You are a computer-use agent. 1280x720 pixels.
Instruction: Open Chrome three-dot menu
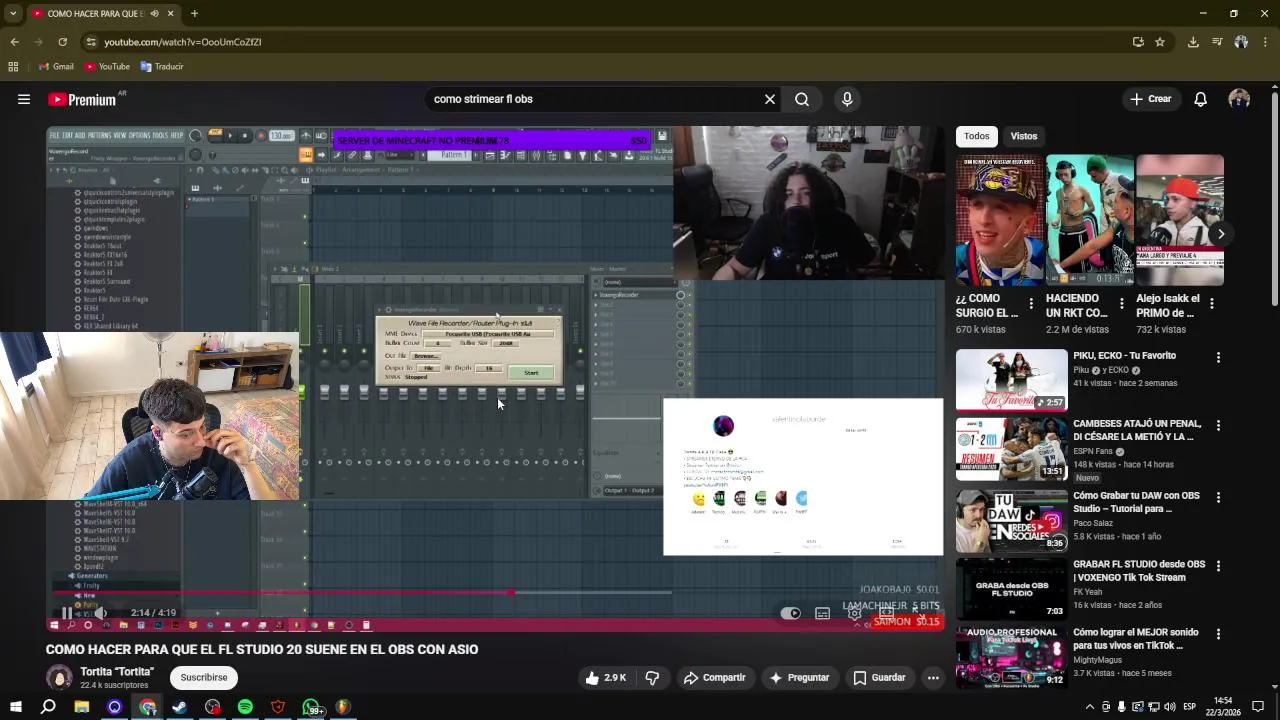1265,42
